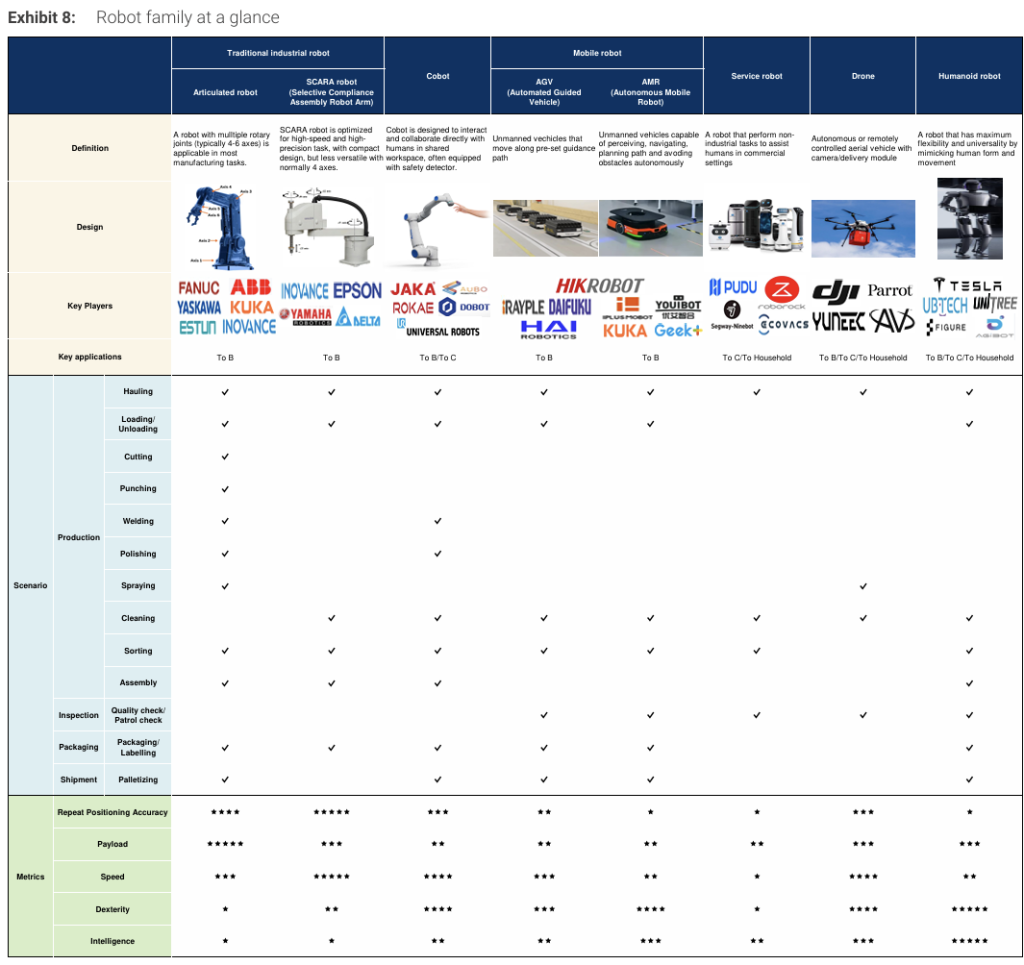Click the FANUC logo

[199, 288]
